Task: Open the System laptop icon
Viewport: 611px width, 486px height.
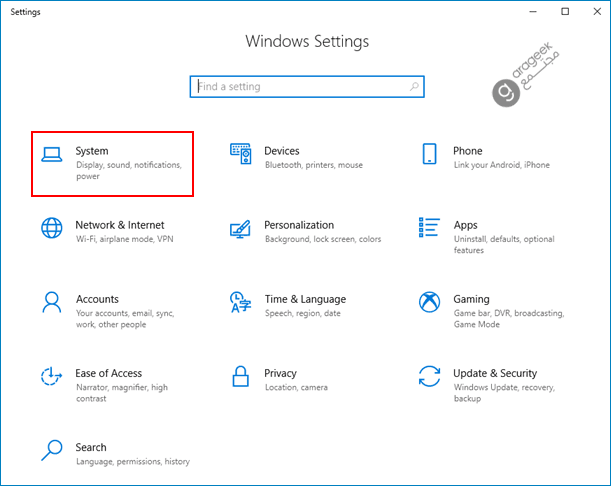Action: point(51,154)
